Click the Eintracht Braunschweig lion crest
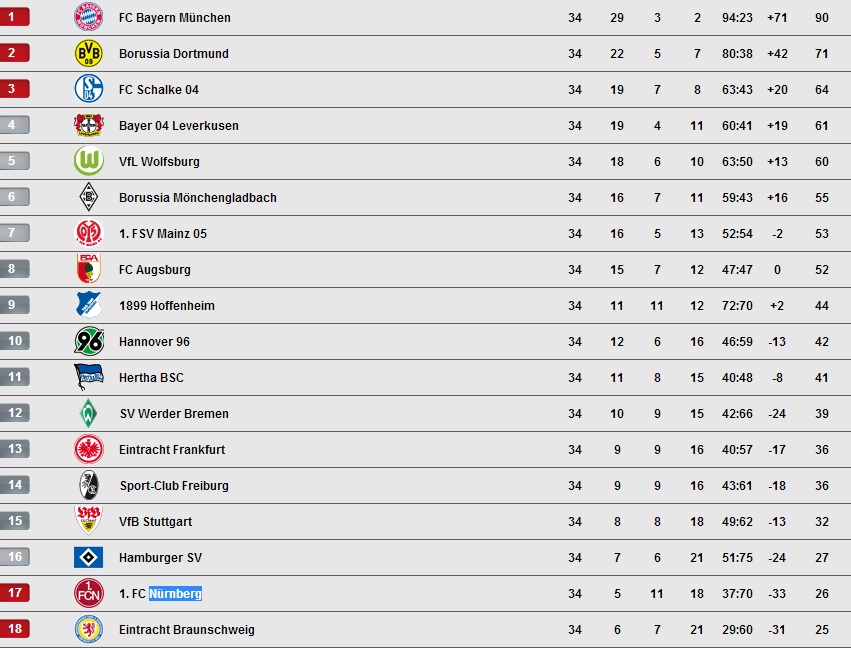 [x=88, y=629]
